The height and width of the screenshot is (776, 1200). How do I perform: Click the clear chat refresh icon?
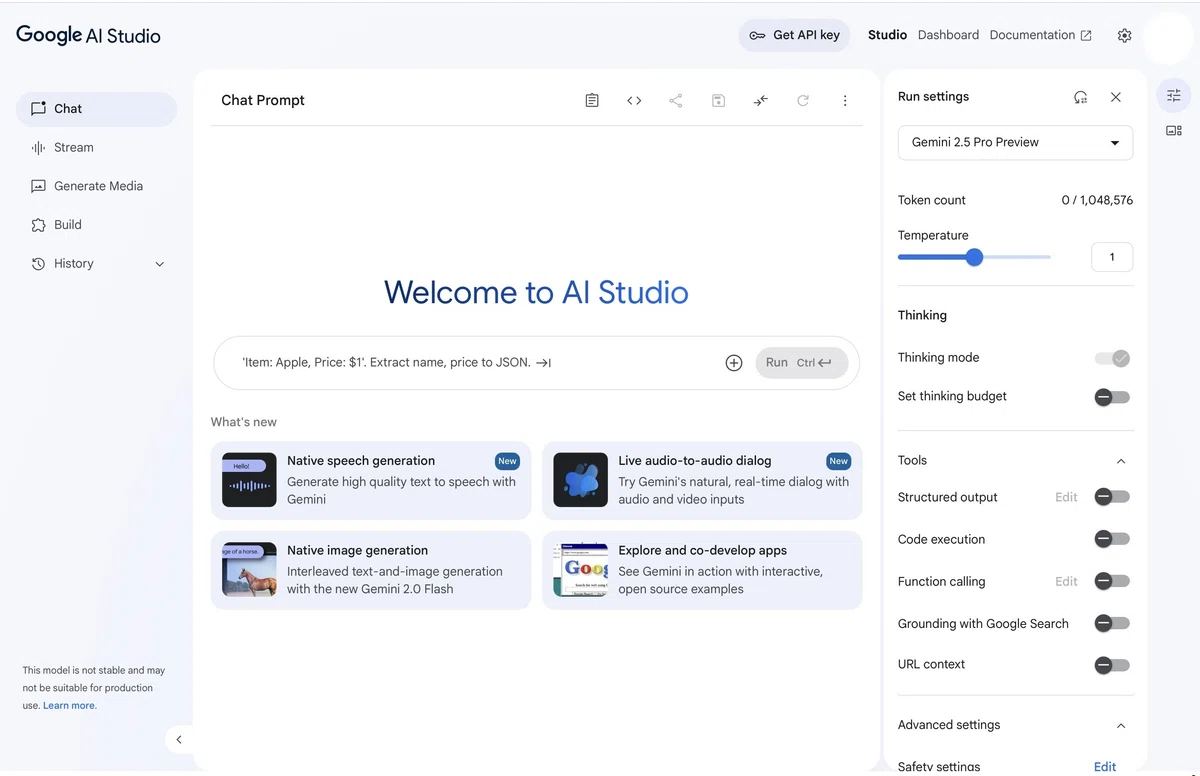point(803,100)
